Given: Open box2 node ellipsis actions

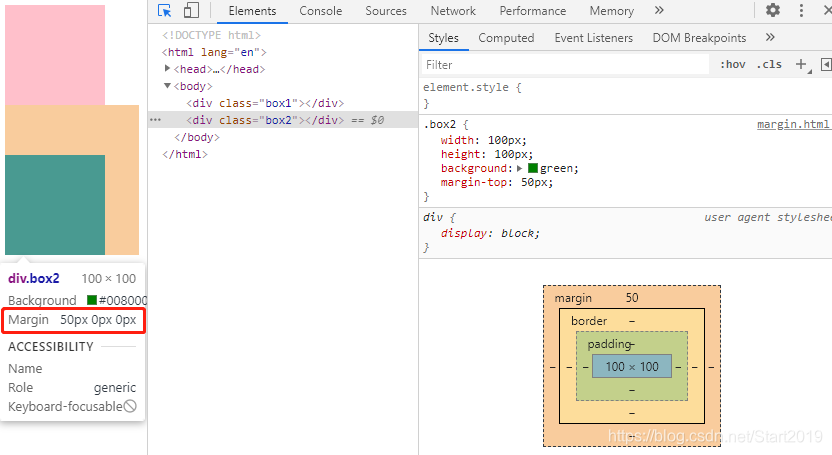Looking at the screenshot, I should [x=155, y=120].
